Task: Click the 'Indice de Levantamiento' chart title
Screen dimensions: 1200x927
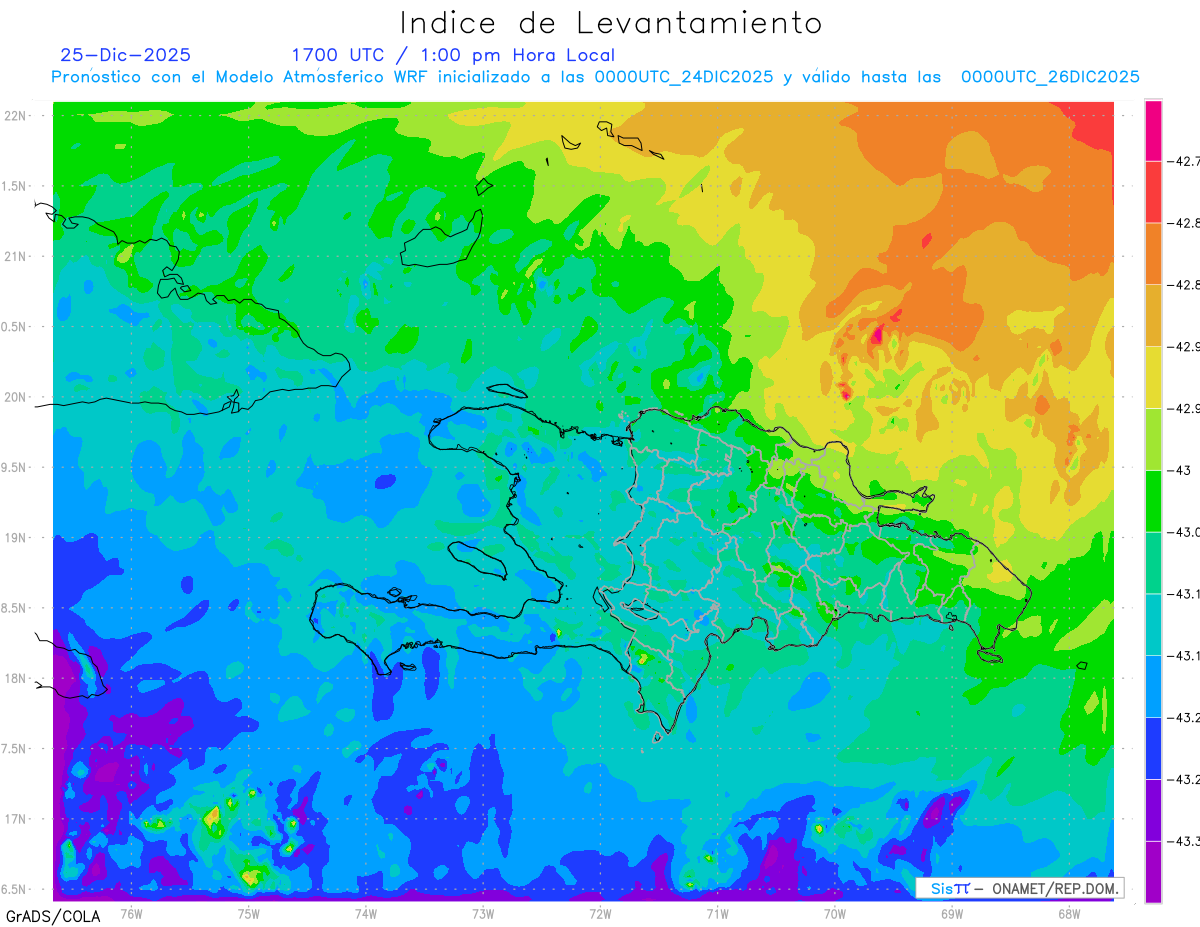Action: point(611,22)
